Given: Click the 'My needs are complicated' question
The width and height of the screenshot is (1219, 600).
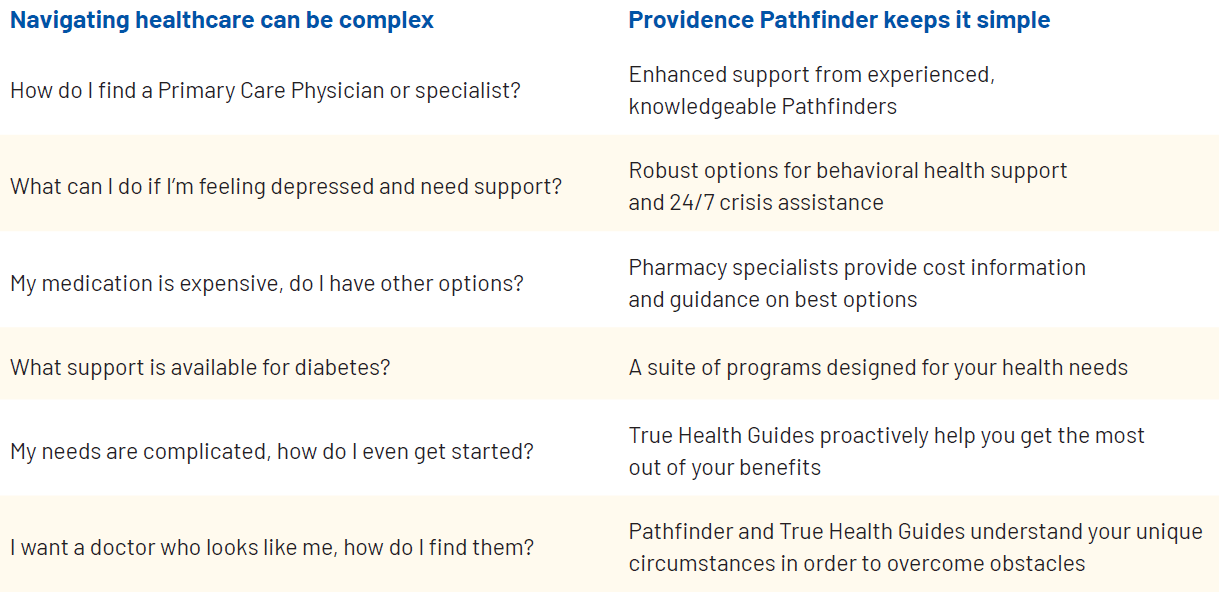Looking at the screenshot, I should [x=271, y=451].
